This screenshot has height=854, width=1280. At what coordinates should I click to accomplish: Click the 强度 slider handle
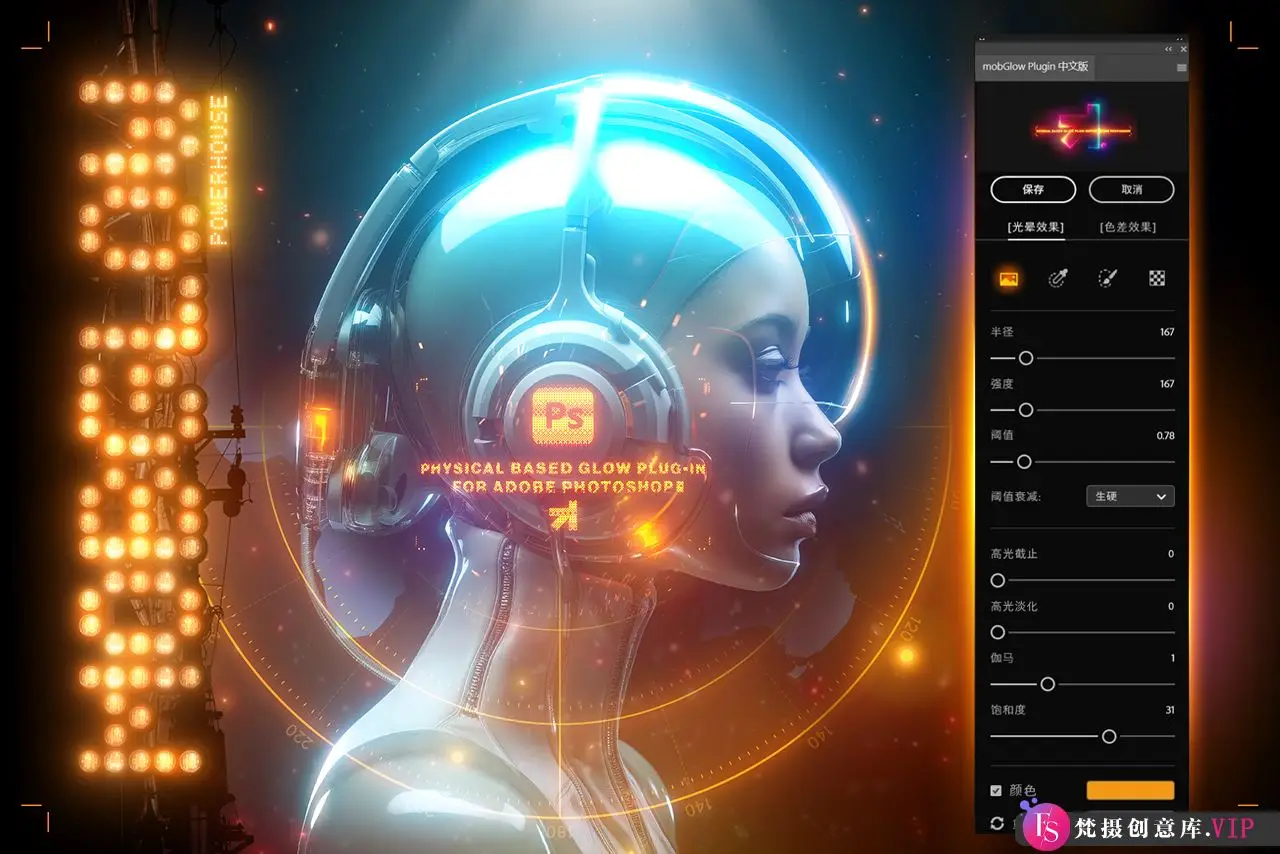[x=1025, y=410]
